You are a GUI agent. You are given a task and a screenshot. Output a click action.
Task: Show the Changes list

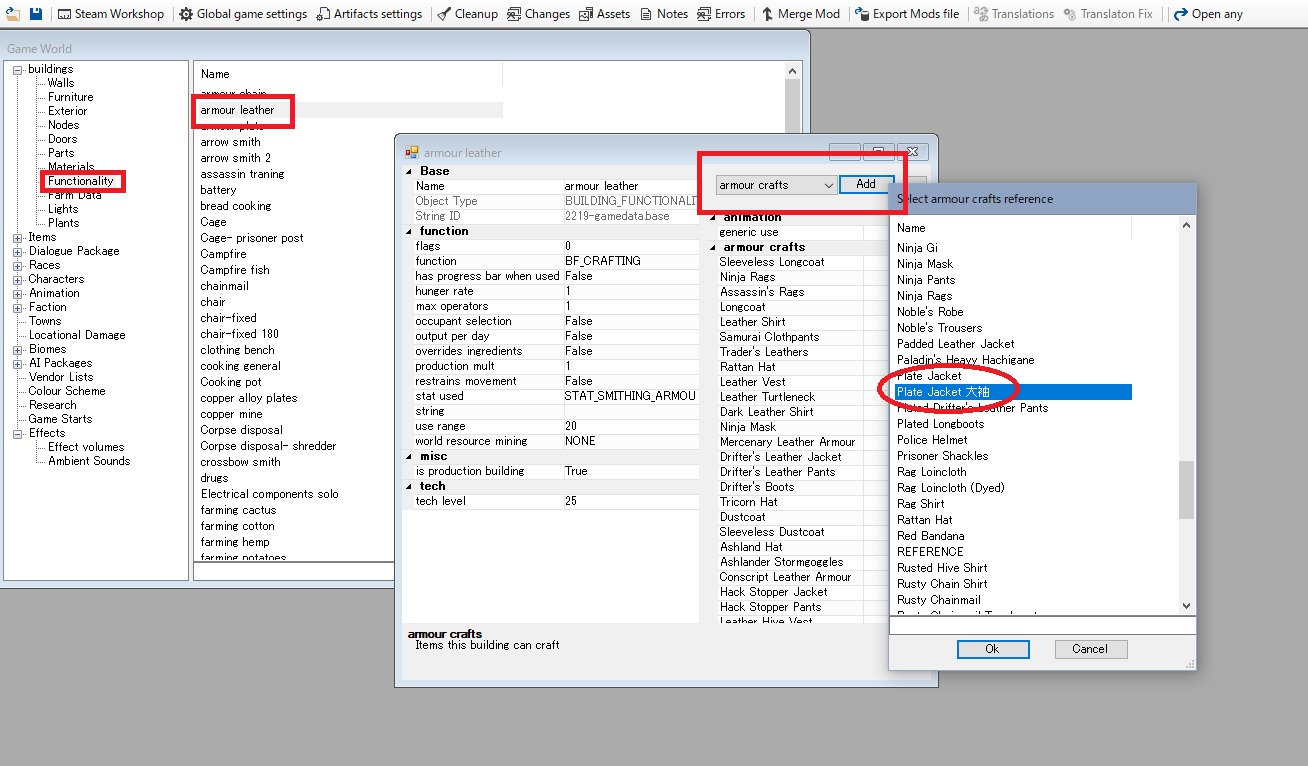point(538,14)
